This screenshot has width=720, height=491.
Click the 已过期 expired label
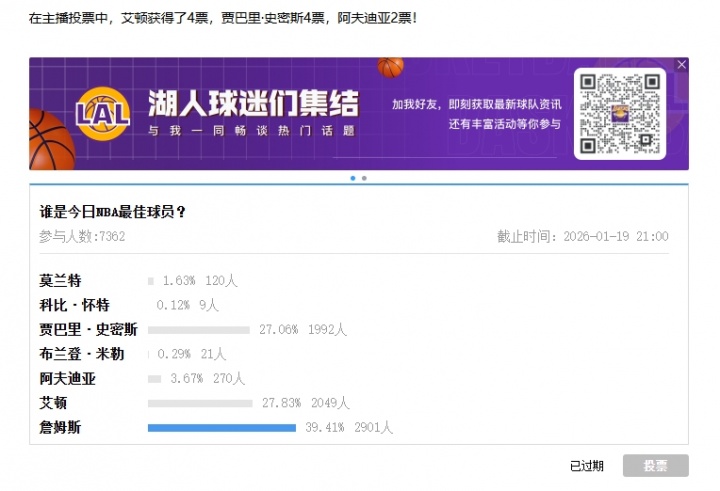pos(586,466)
